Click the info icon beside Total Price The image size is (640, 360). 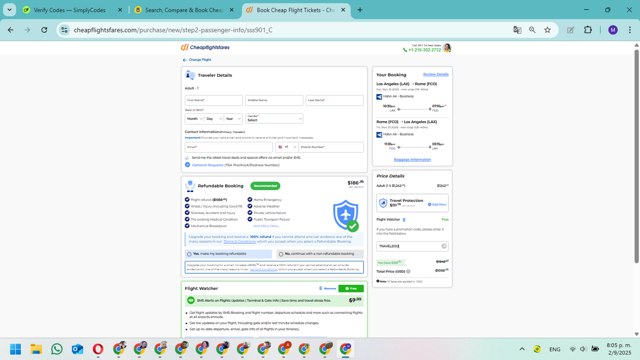coord(408,271)
